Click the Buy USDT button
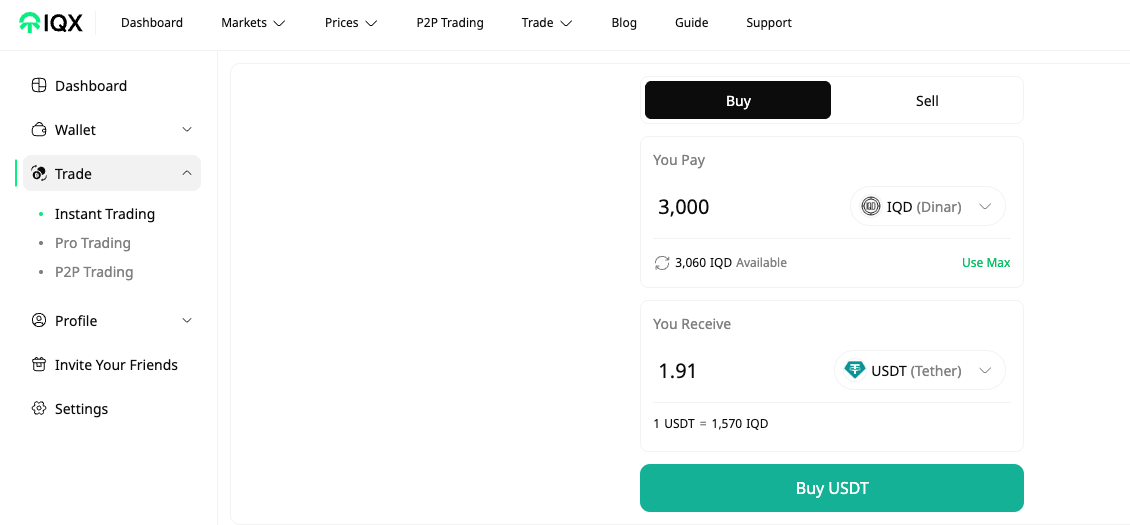The height and width of the screenshot is (525, 1130). coord(832,488)
